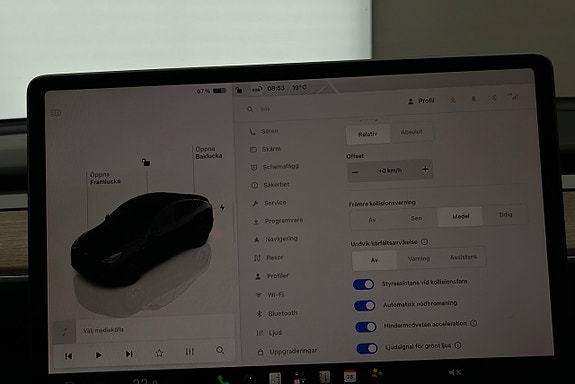Click the Bluetooth icon in top bar
This screenshot has height=384, width=575.
click(494, 98)
